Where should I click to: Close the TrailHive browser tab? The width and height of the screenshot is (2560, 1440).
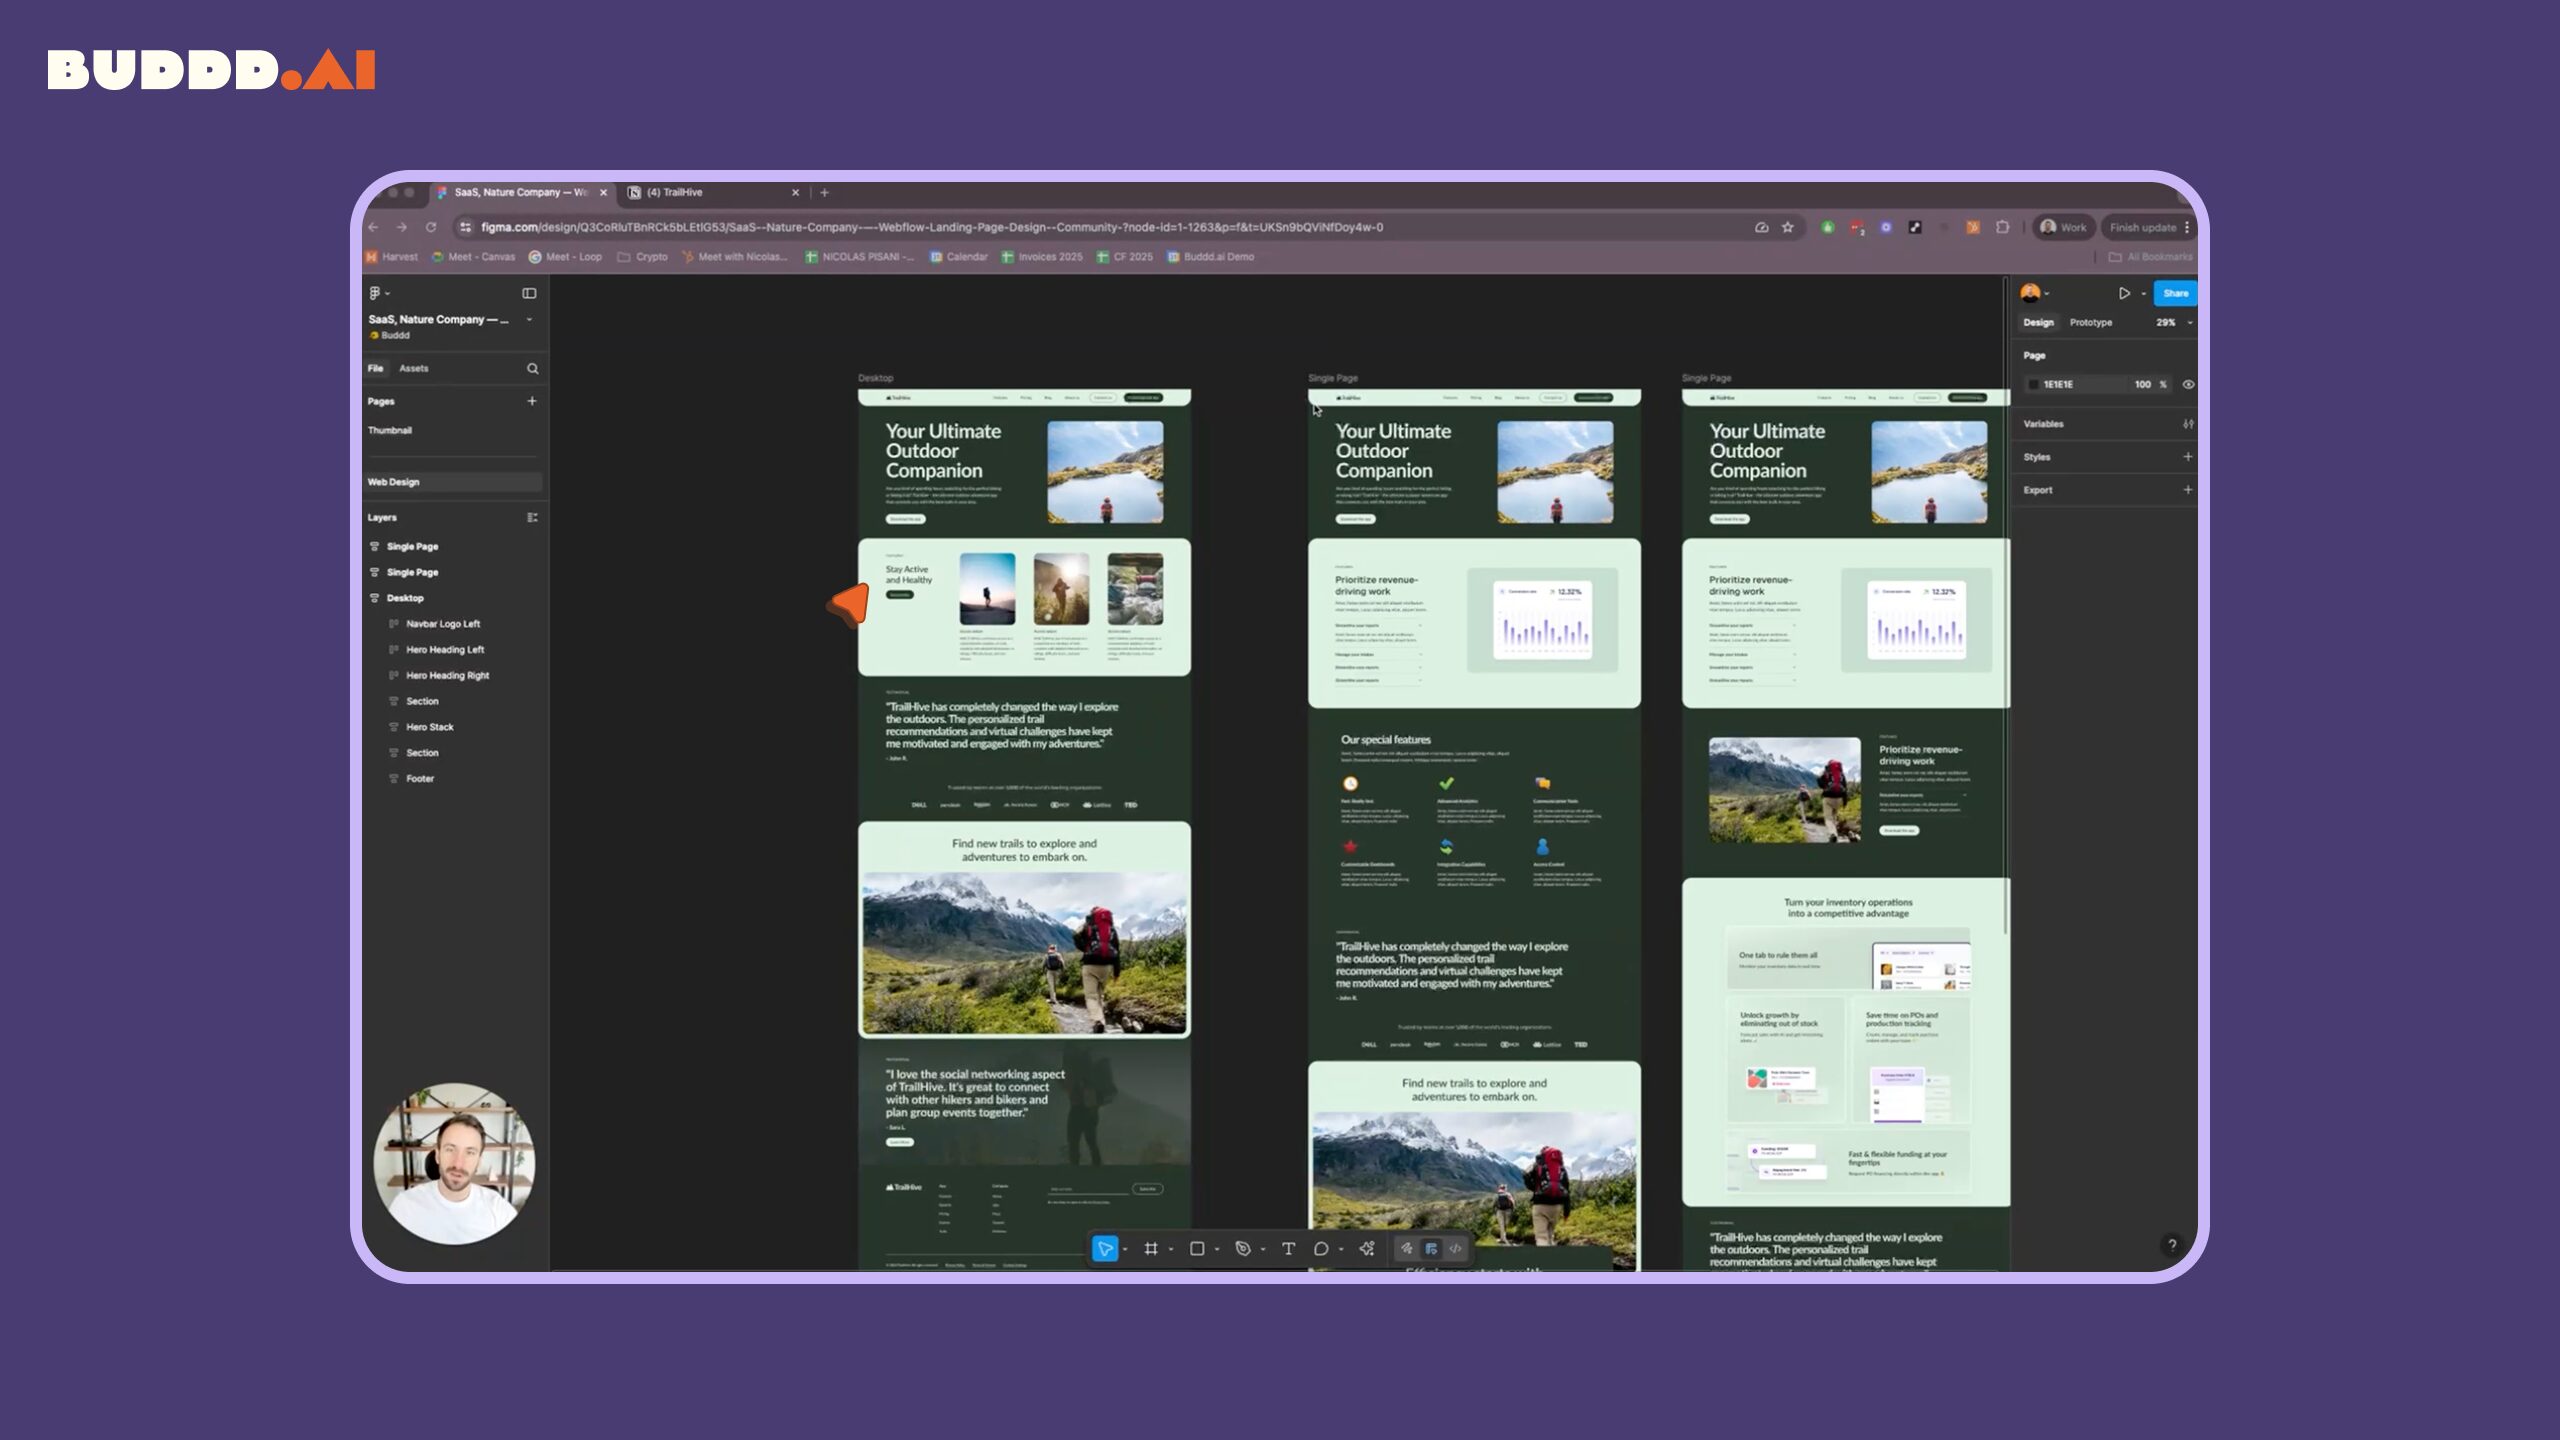click(796, 192)
